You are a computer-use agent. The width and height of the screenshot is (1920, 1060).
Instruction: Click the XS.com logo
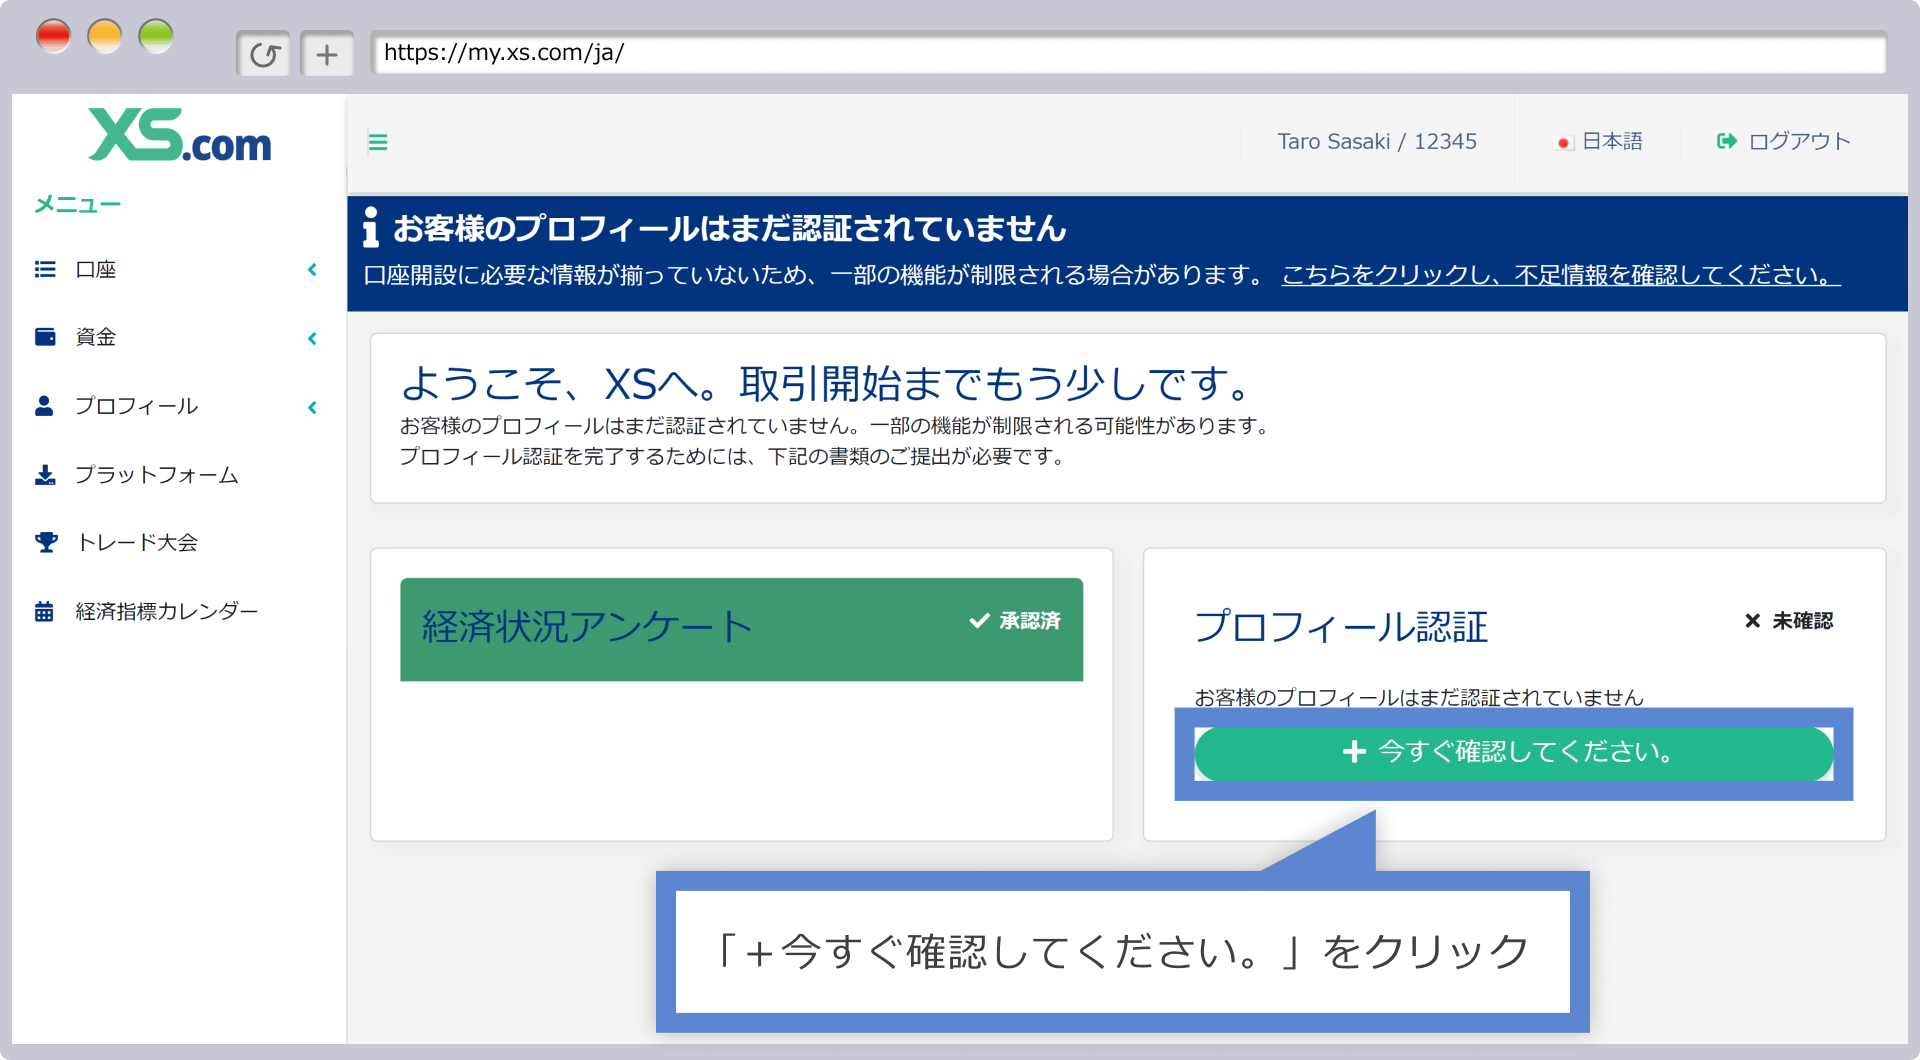179,135
